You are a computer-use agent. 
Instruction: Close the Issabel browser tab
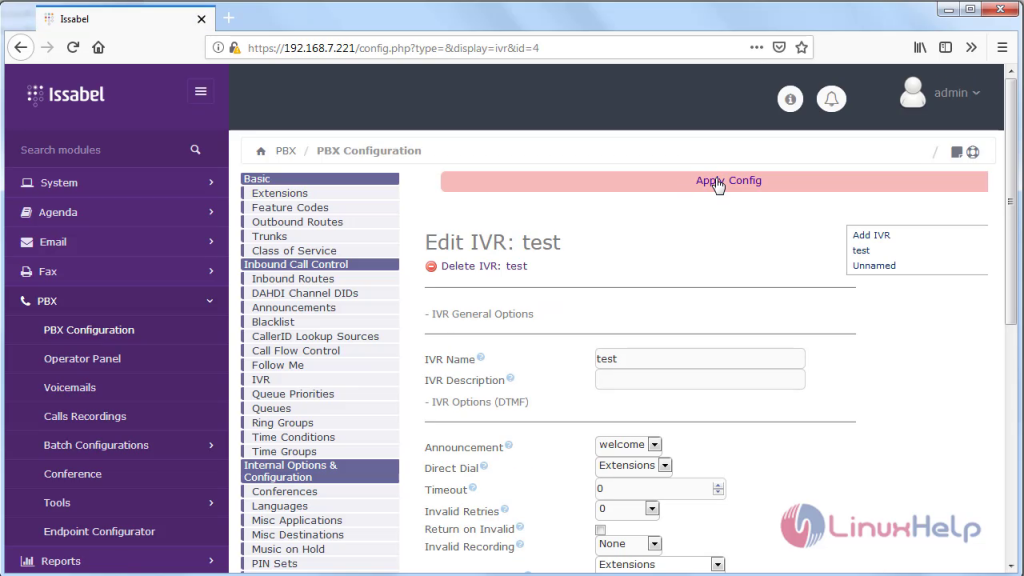tap(201, 19)
